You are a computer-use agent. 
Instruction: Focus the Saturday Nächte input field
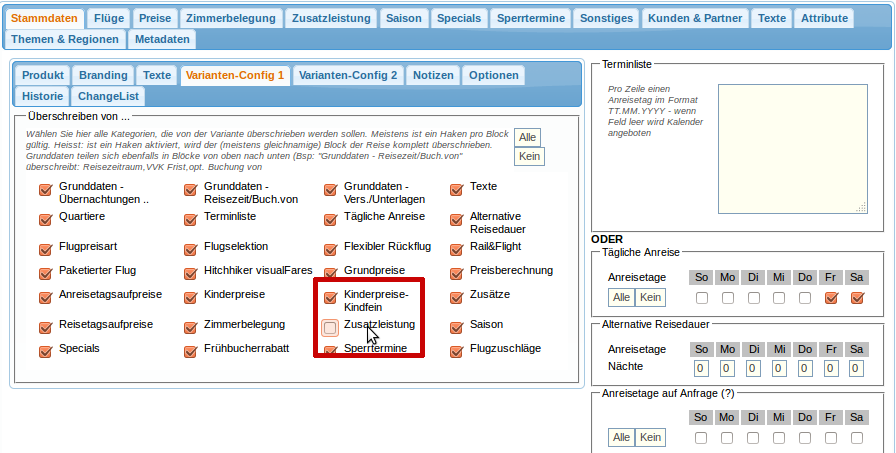856,369
